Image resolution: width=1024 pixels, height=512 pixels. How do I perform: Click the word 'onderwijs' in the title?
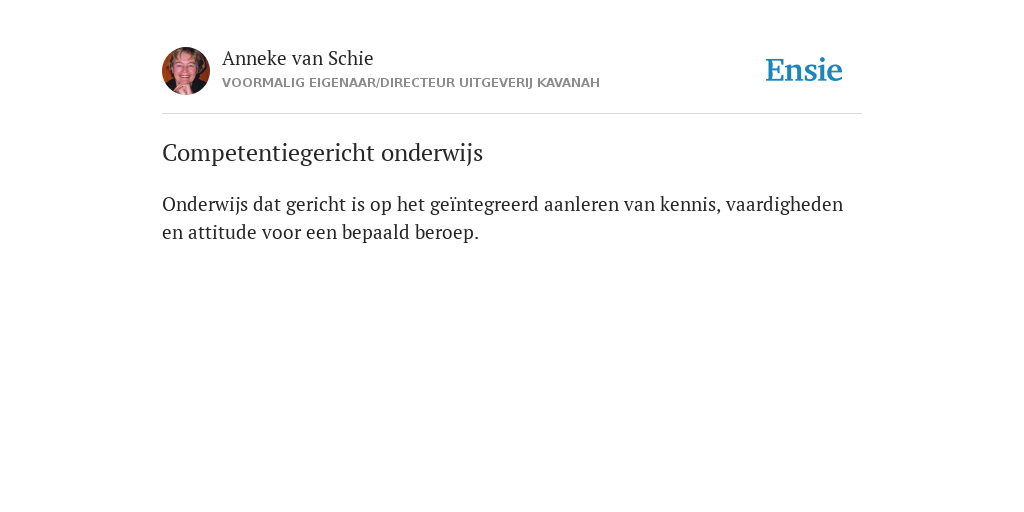pyautogui.click(x=432, y=153)
